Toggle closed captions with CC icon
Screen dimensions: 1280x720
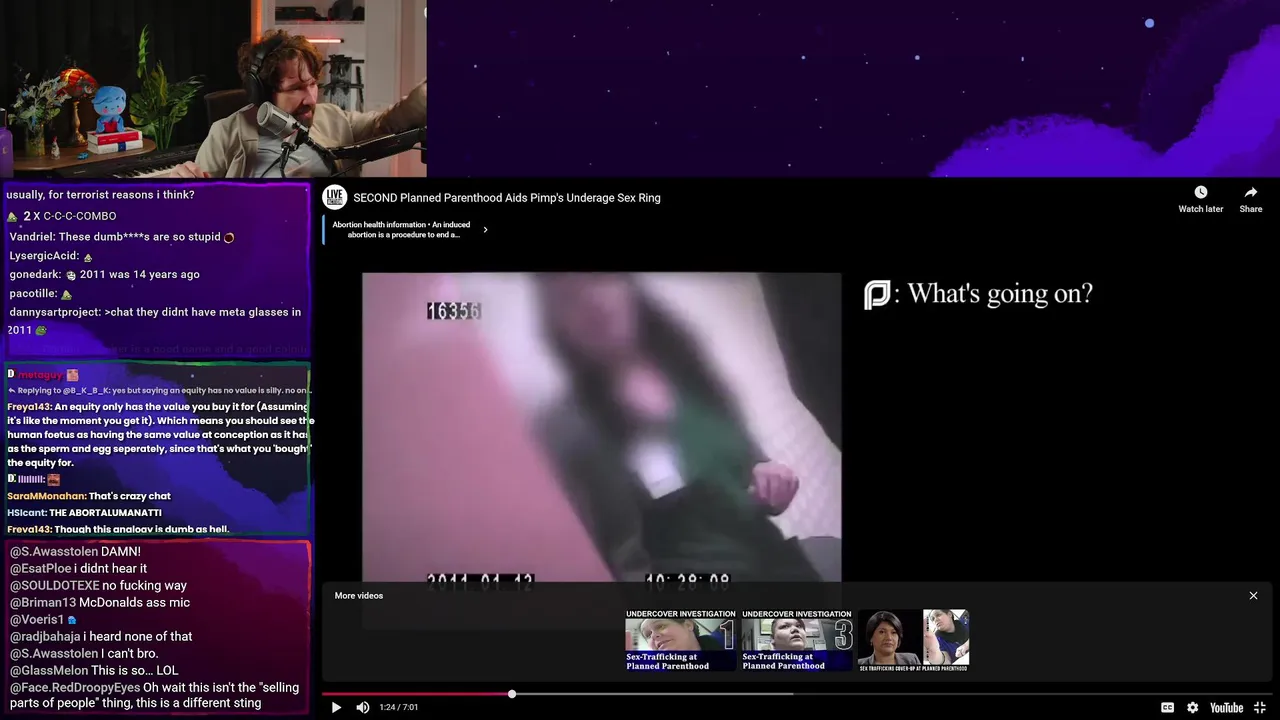click(x=1167, y=707)
